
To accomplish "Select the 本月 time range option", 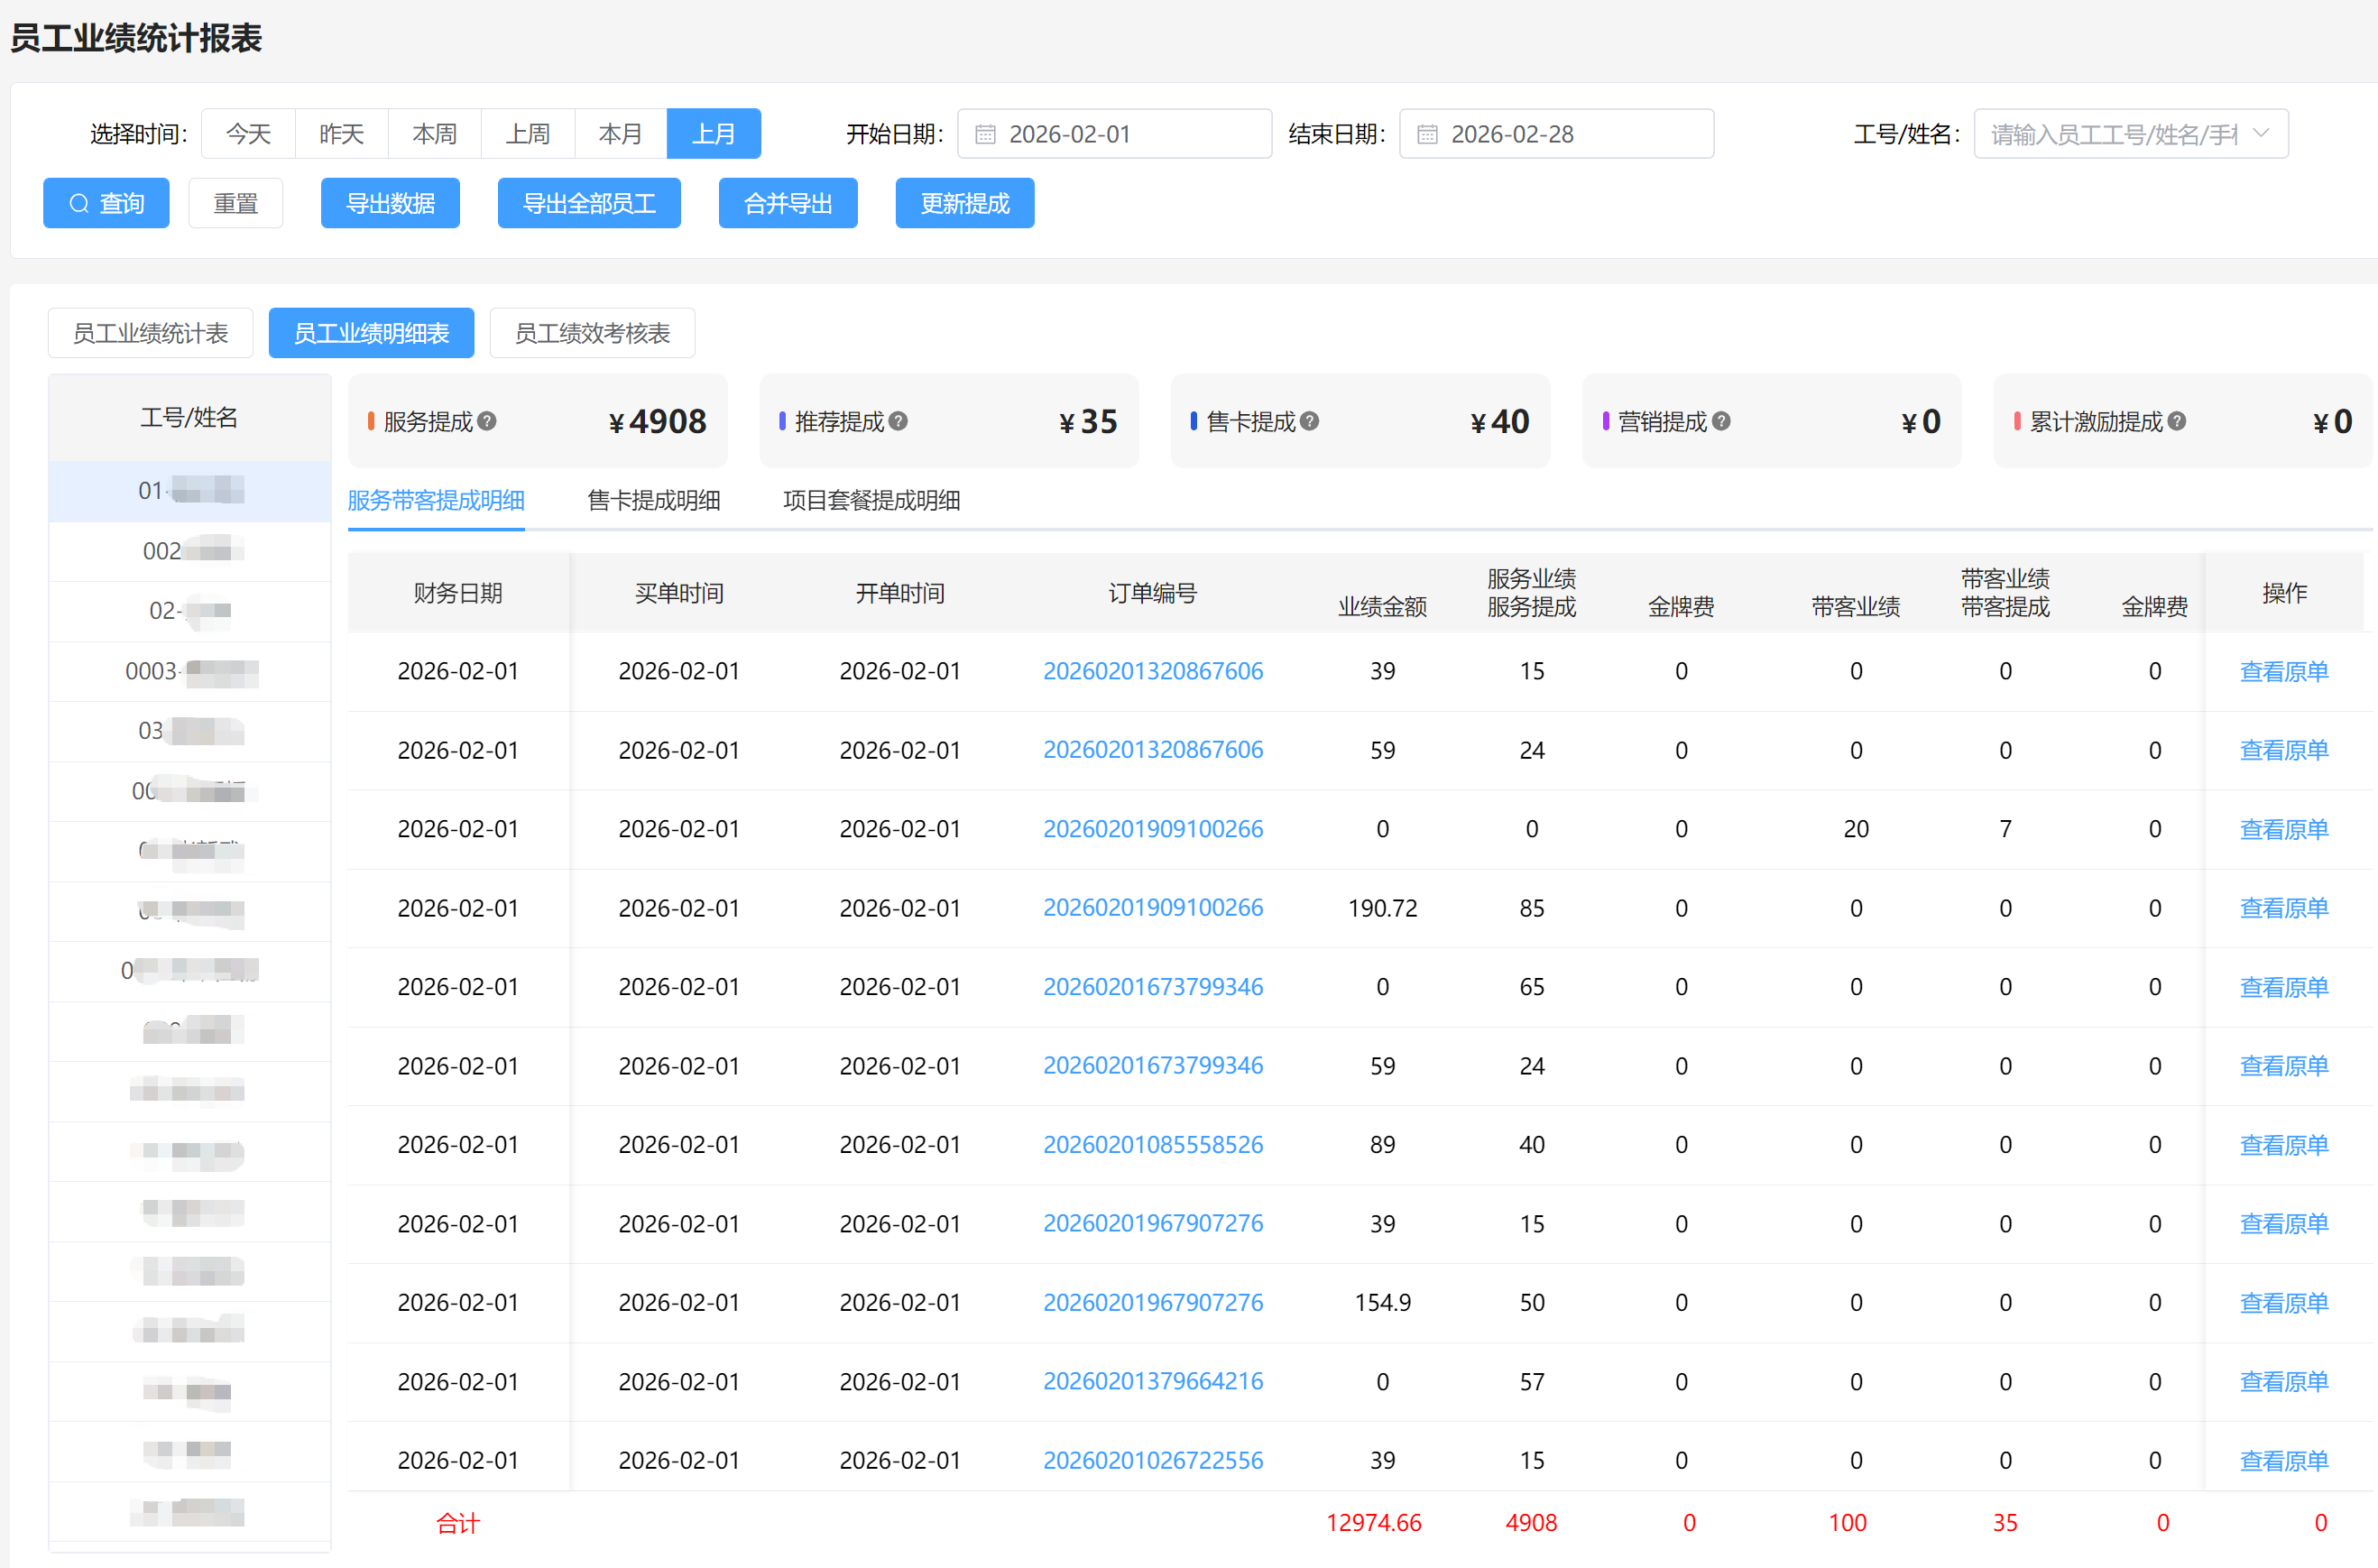I will point(620,134).
